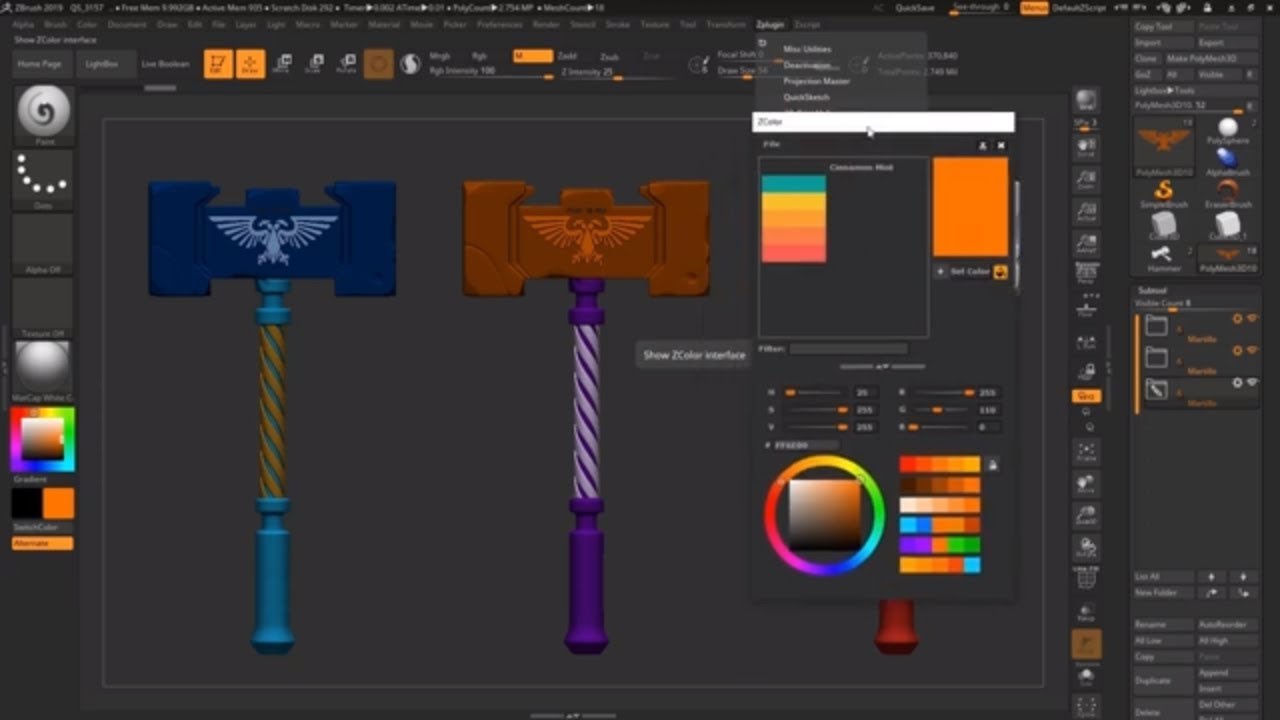Select the EraserBrush tool thumbnail
The image size is (1280, 720).
click(1228, 193)
